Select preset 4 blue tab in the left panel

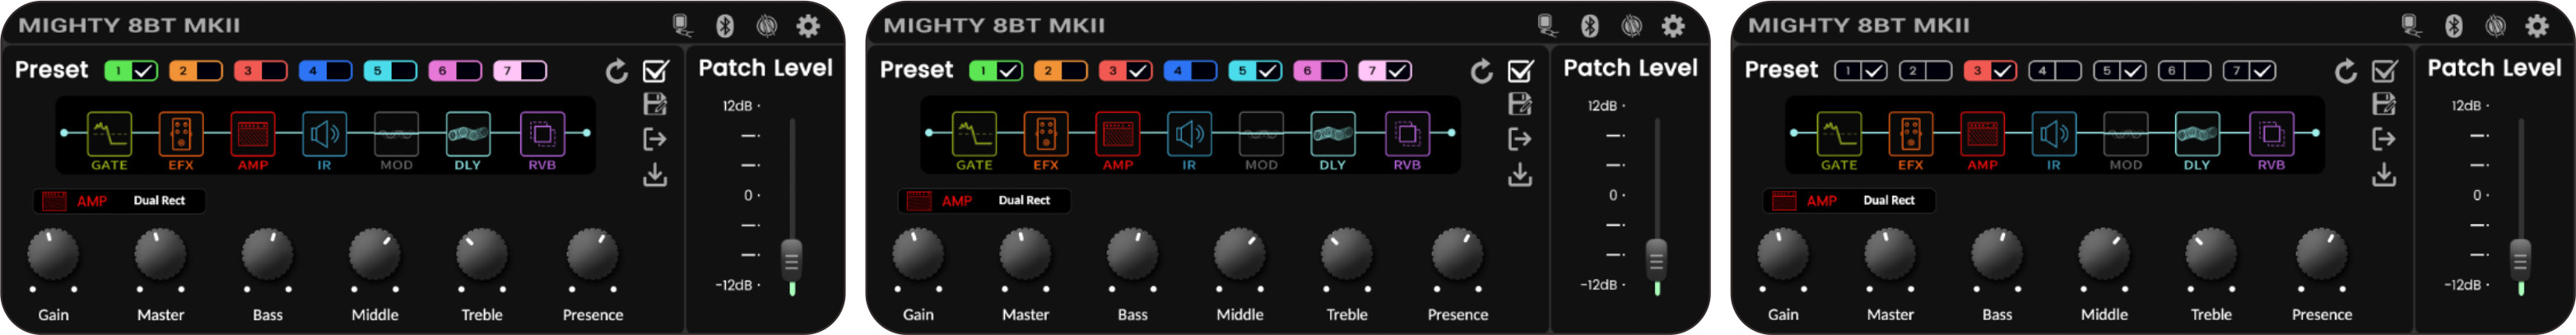click(x=313, y=71)
